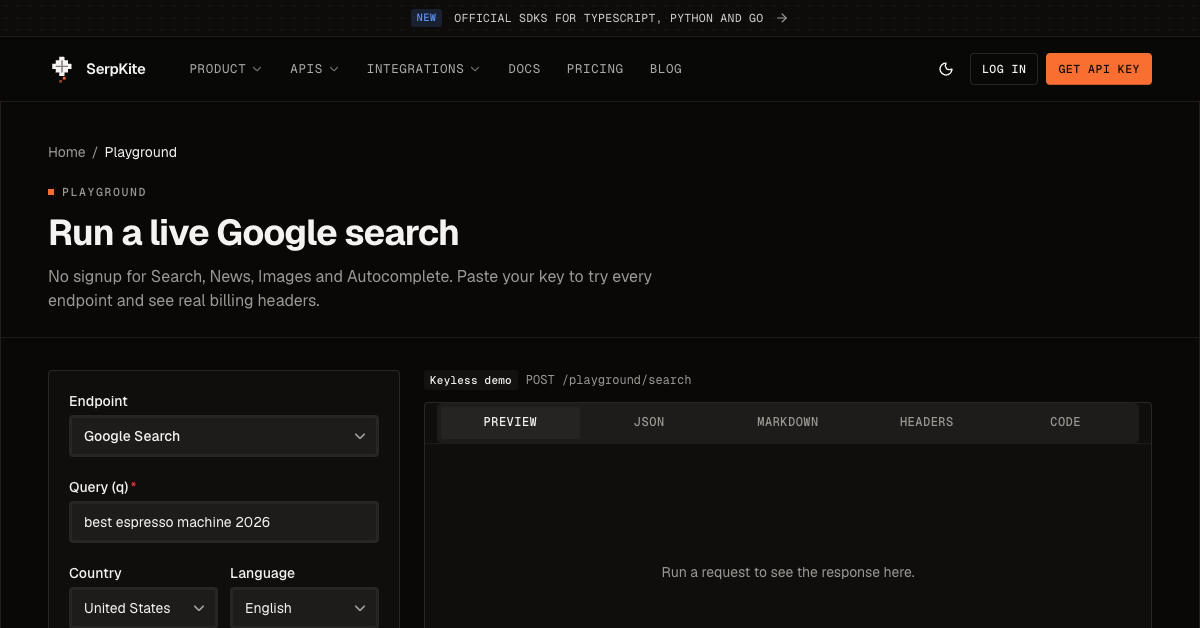Open the Country United States dropdown
The image size is (1200, 628).
coord(143,608)
